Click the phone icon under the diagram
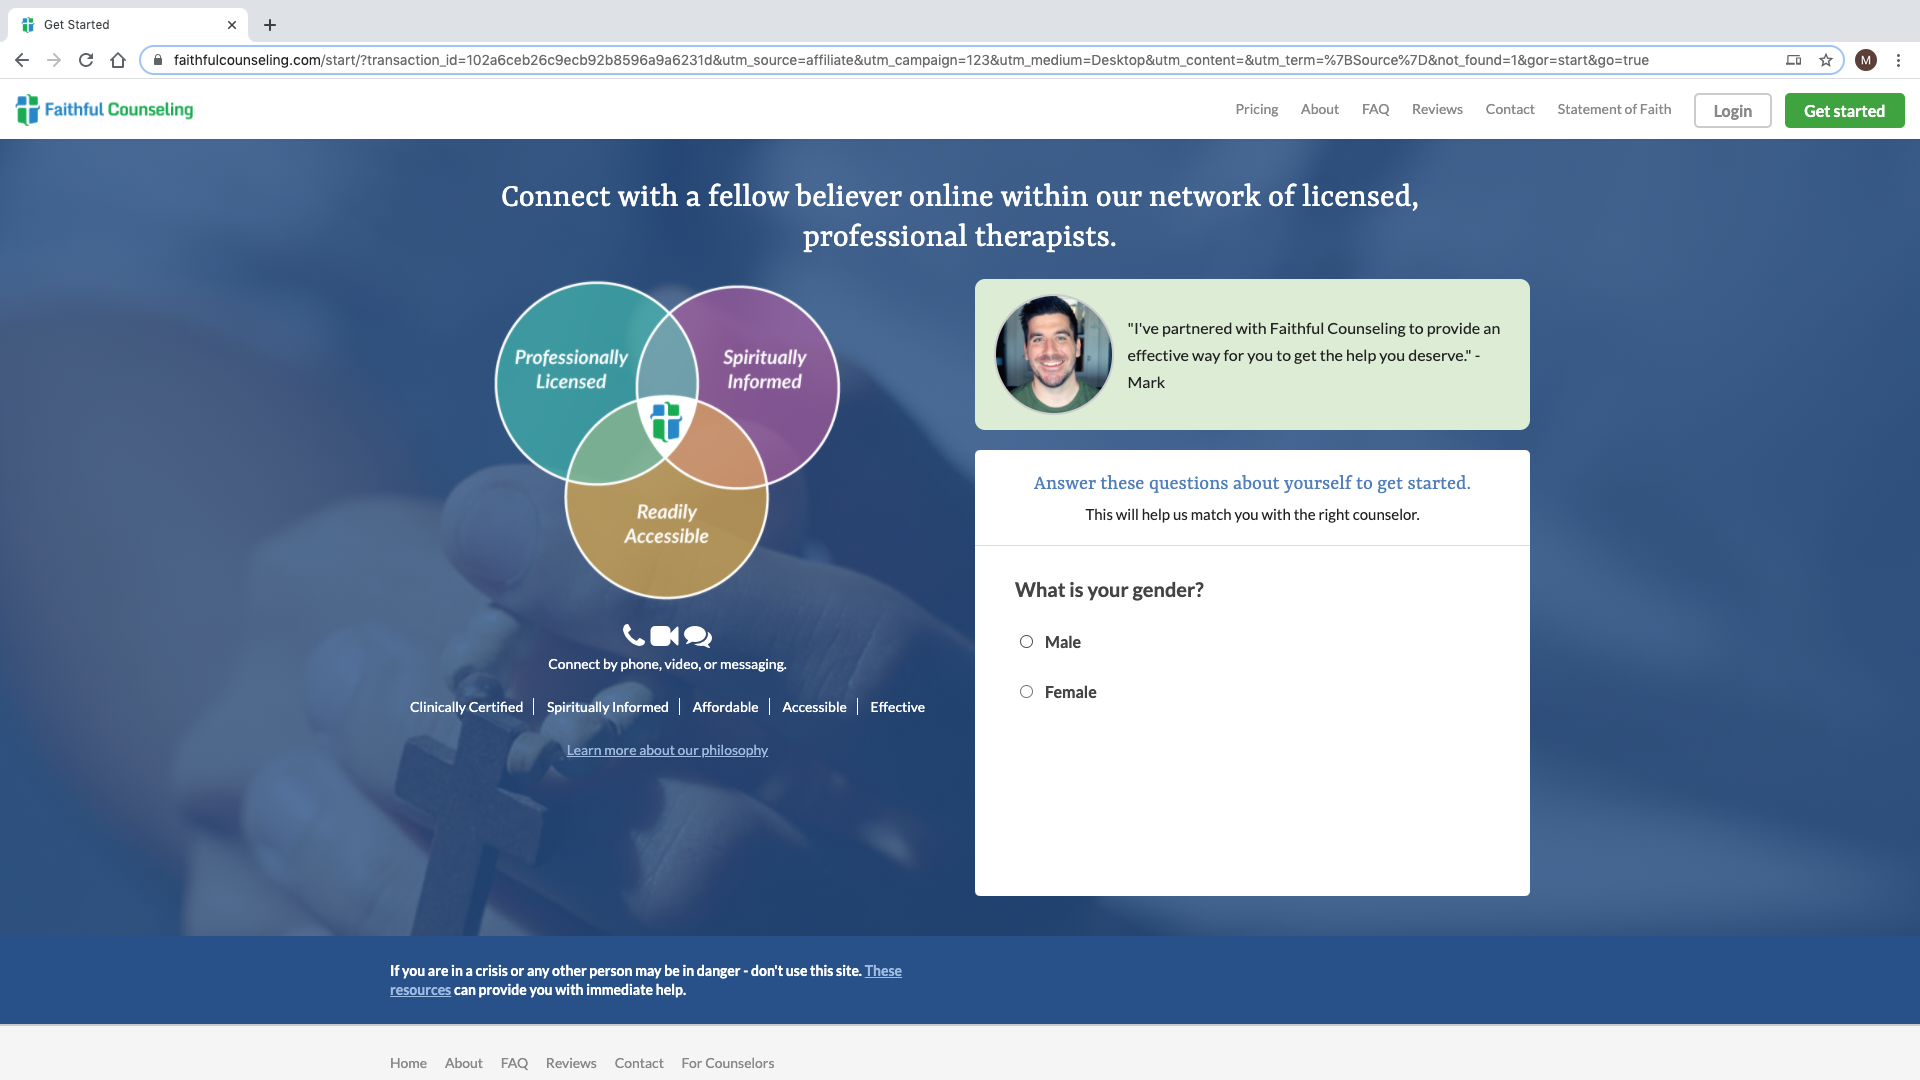1920x1080 pixels. pos(633,635)
